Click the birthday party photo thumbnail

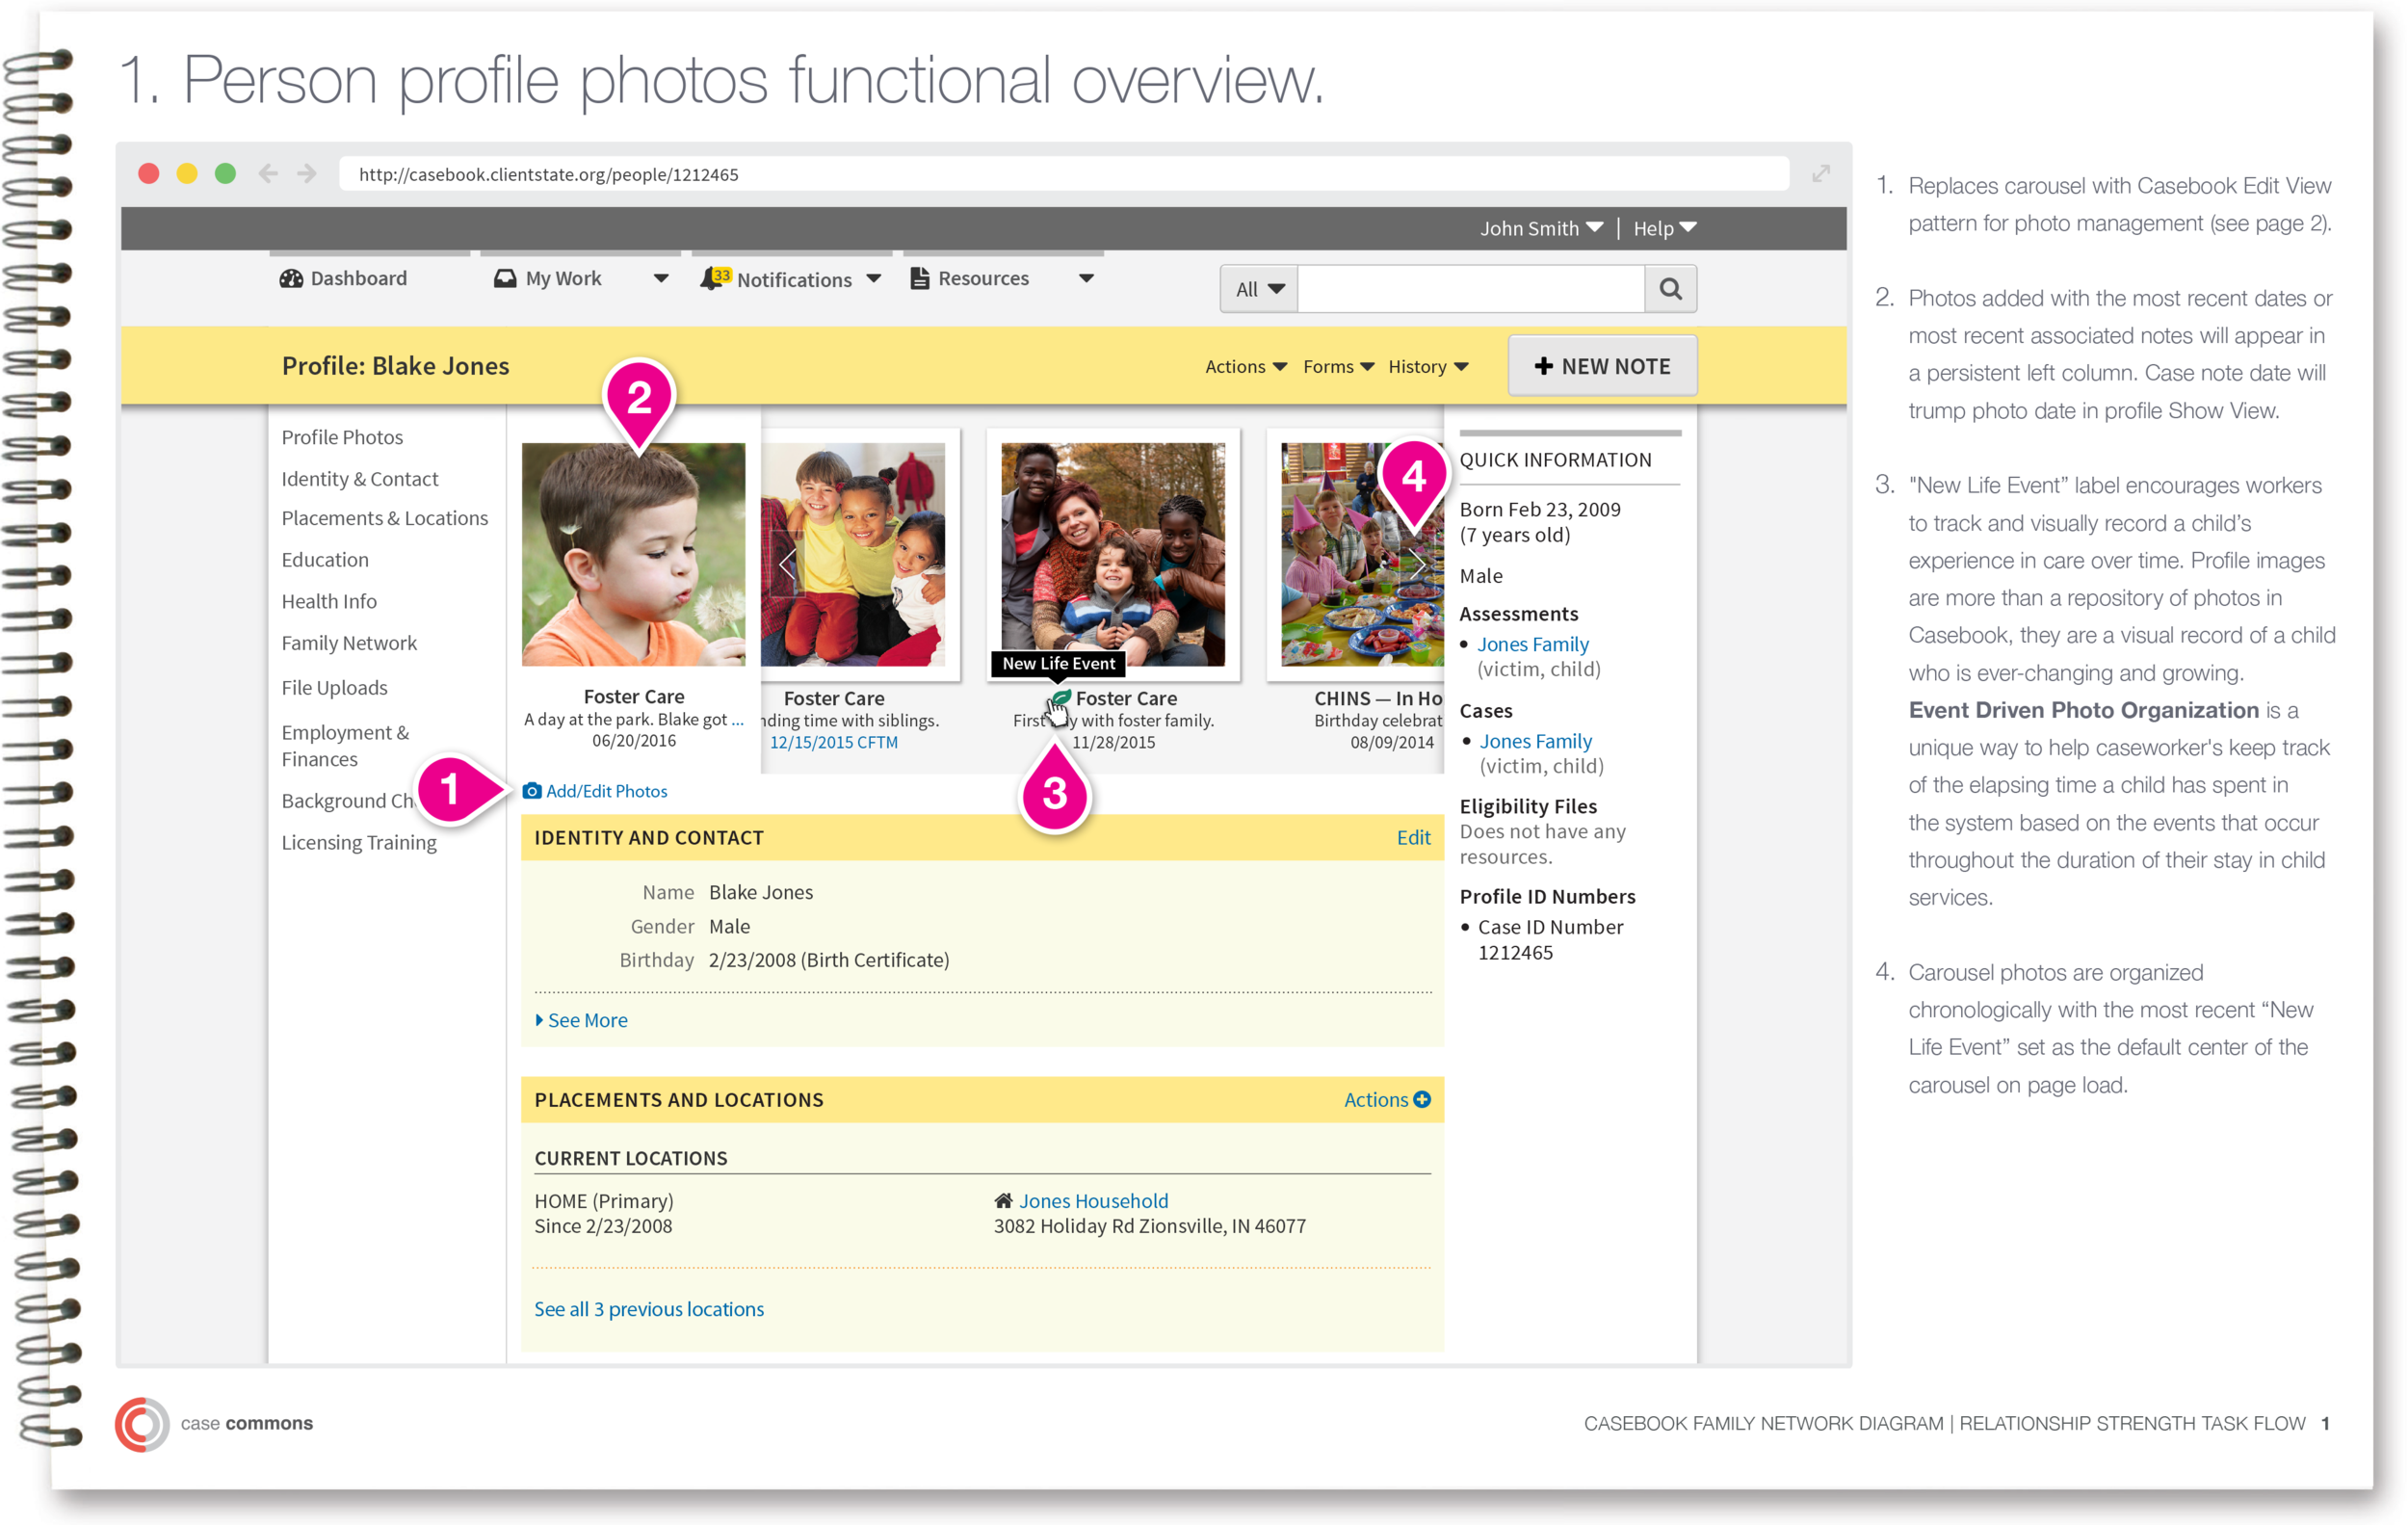(x=1361, y=555)
